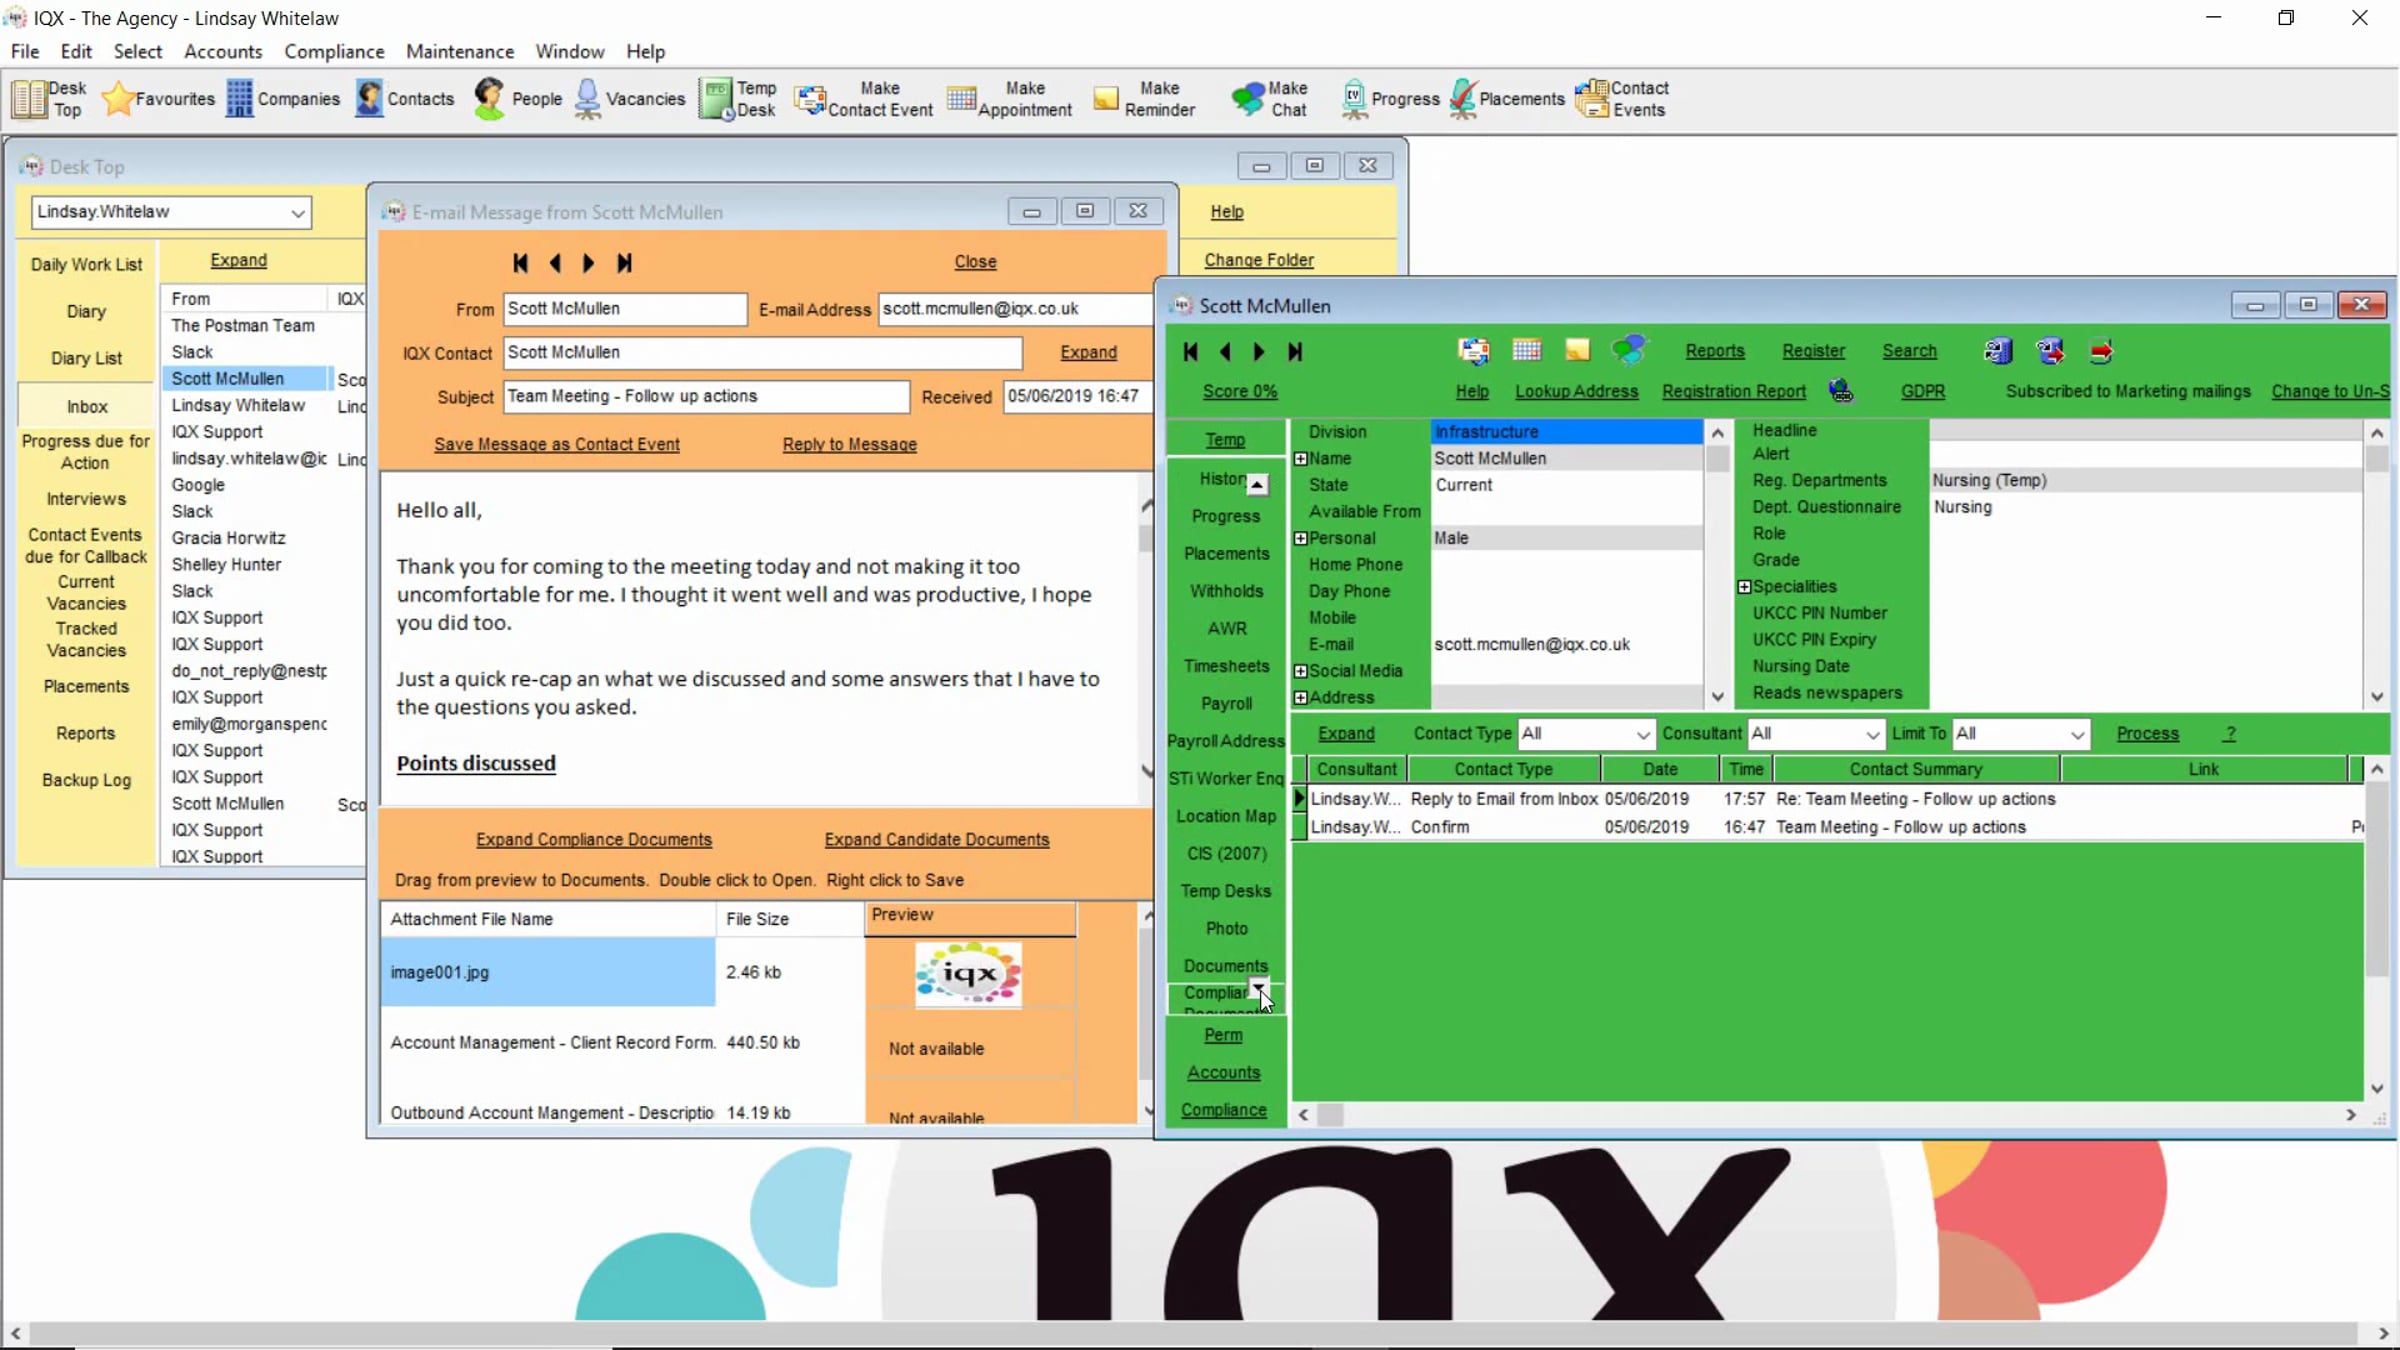Click the red arrow document icon in Scott McMullen window
This screenshot has height=1350, width=2400.
coord(2101,351)
